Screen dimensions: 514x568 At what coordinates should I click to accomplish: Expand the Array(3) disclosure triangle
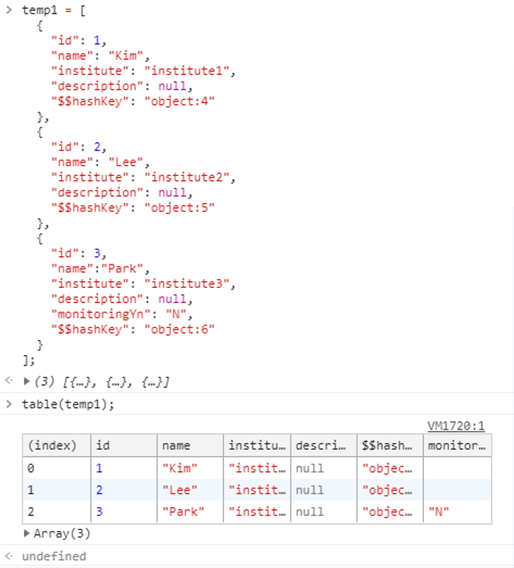click(26, 533)
